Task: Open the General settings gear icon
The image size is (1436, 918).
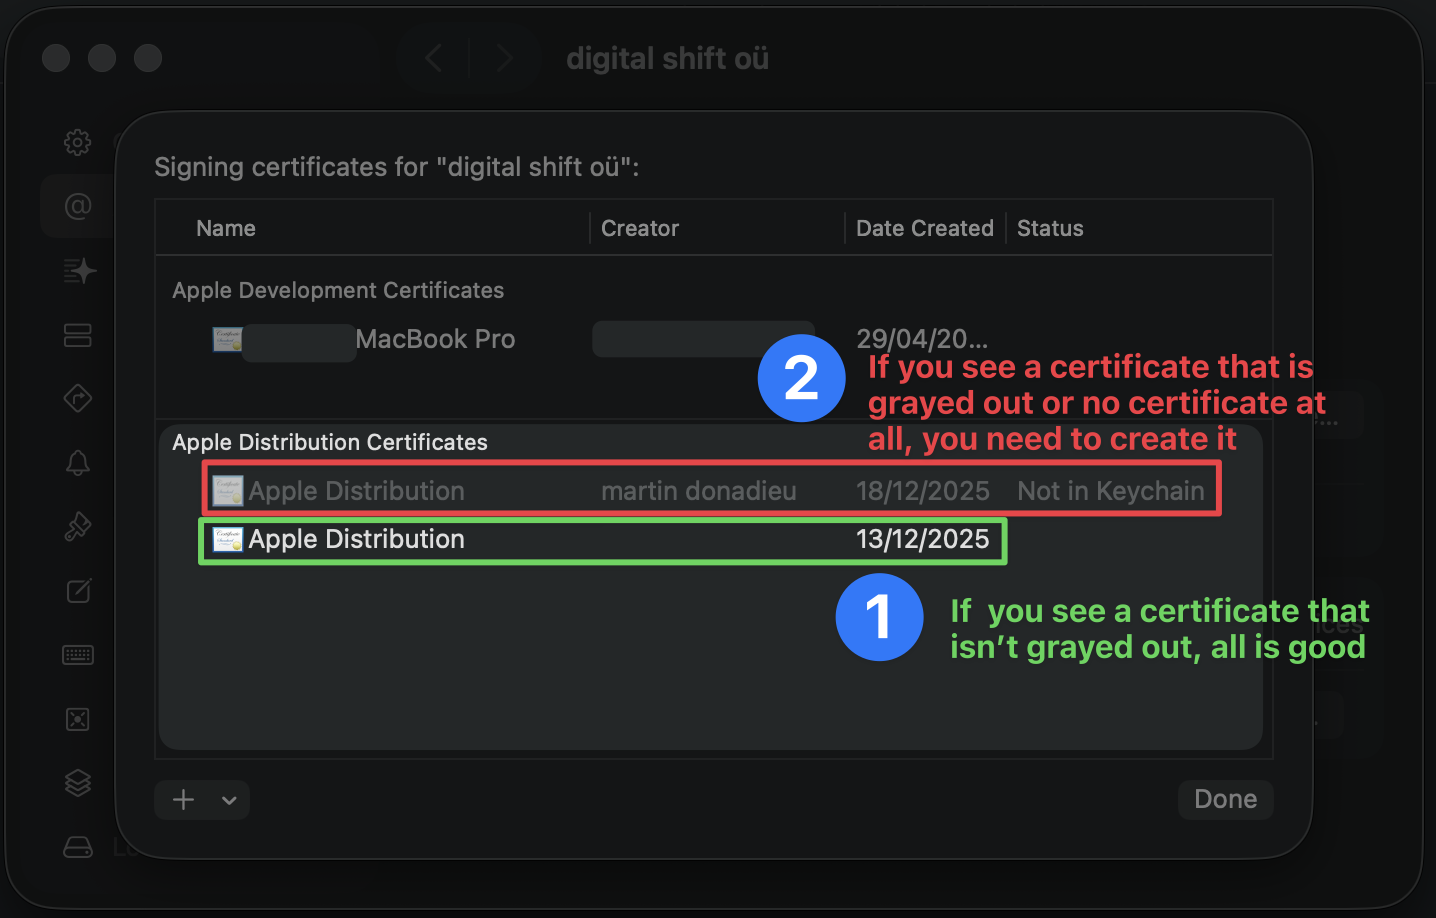Action: (x=77, y=142)
